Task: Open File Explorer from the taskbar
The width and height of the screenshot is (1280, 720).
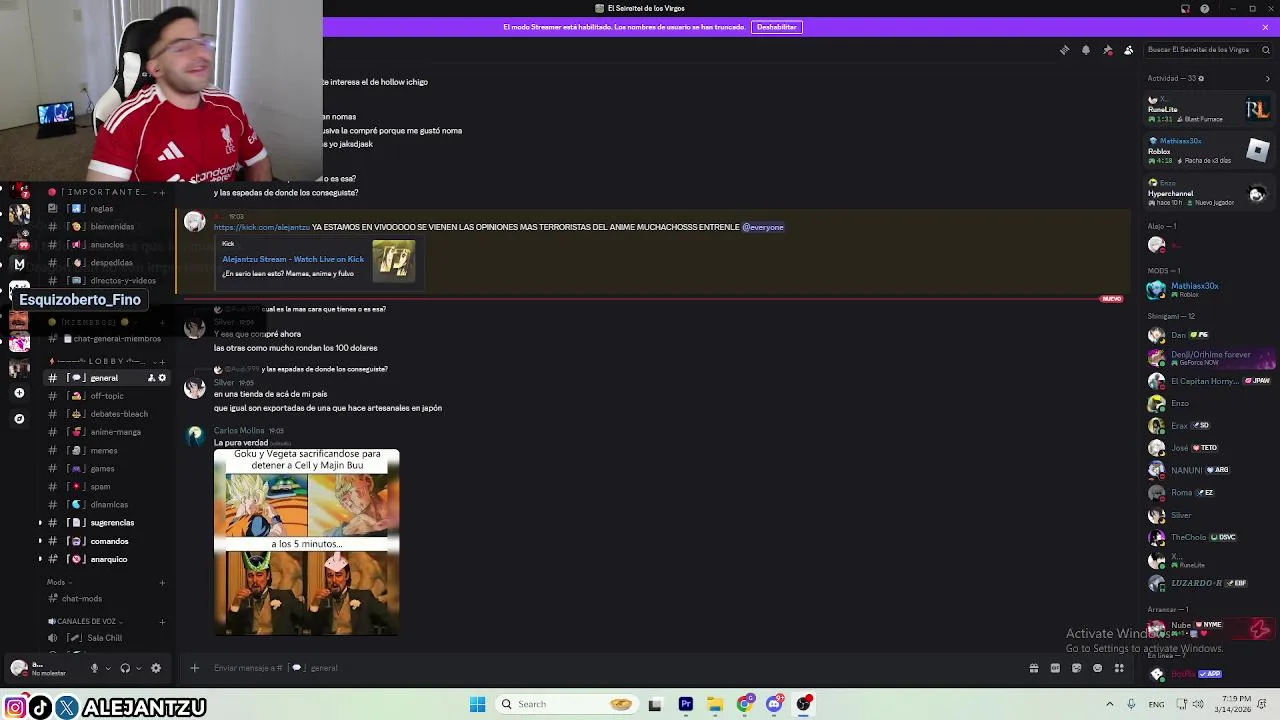Action: coord(715,704)
